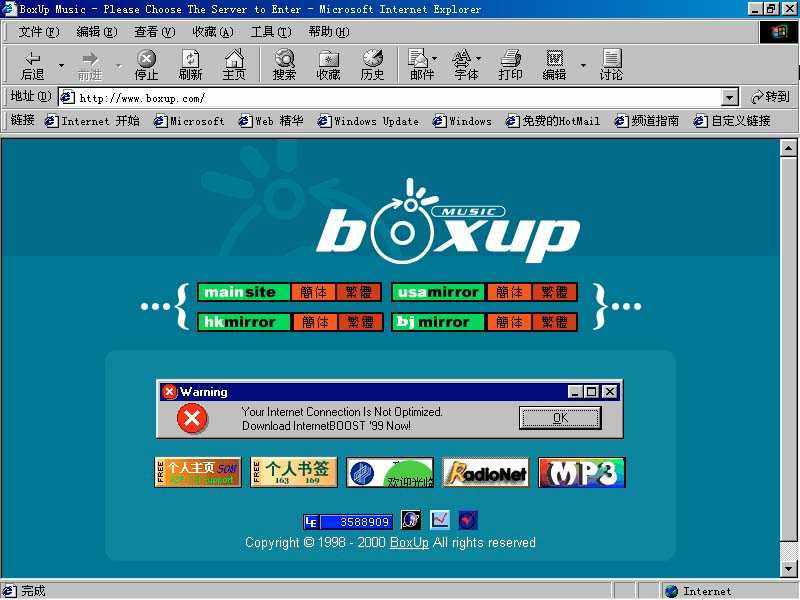
Task: Choose 簡体 for mainsite
Action: [x=313, y=292]
